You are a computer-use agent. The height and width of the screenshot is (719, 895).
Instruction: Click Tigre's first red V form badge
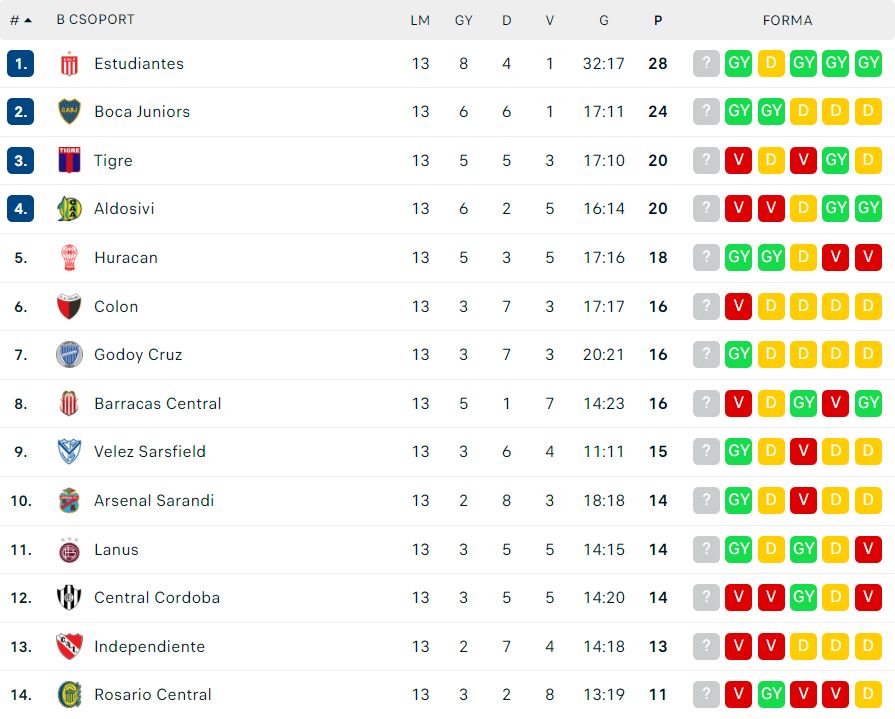click(738, 160)
